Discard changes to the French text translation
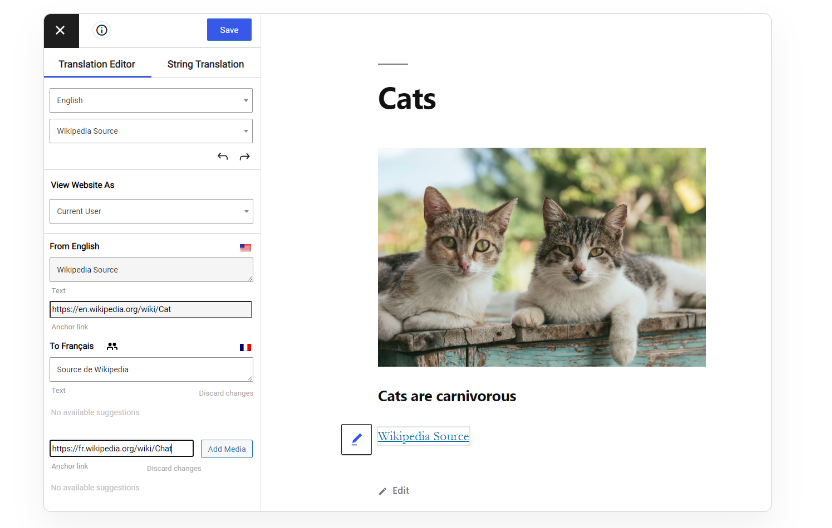This screenshot has height=528, width=832. pyautogui.click(x=226, y=393)
